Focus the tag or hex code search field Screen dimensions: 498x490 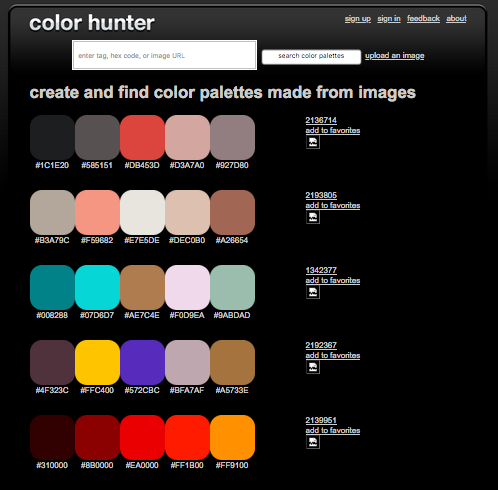click(164, 55)
